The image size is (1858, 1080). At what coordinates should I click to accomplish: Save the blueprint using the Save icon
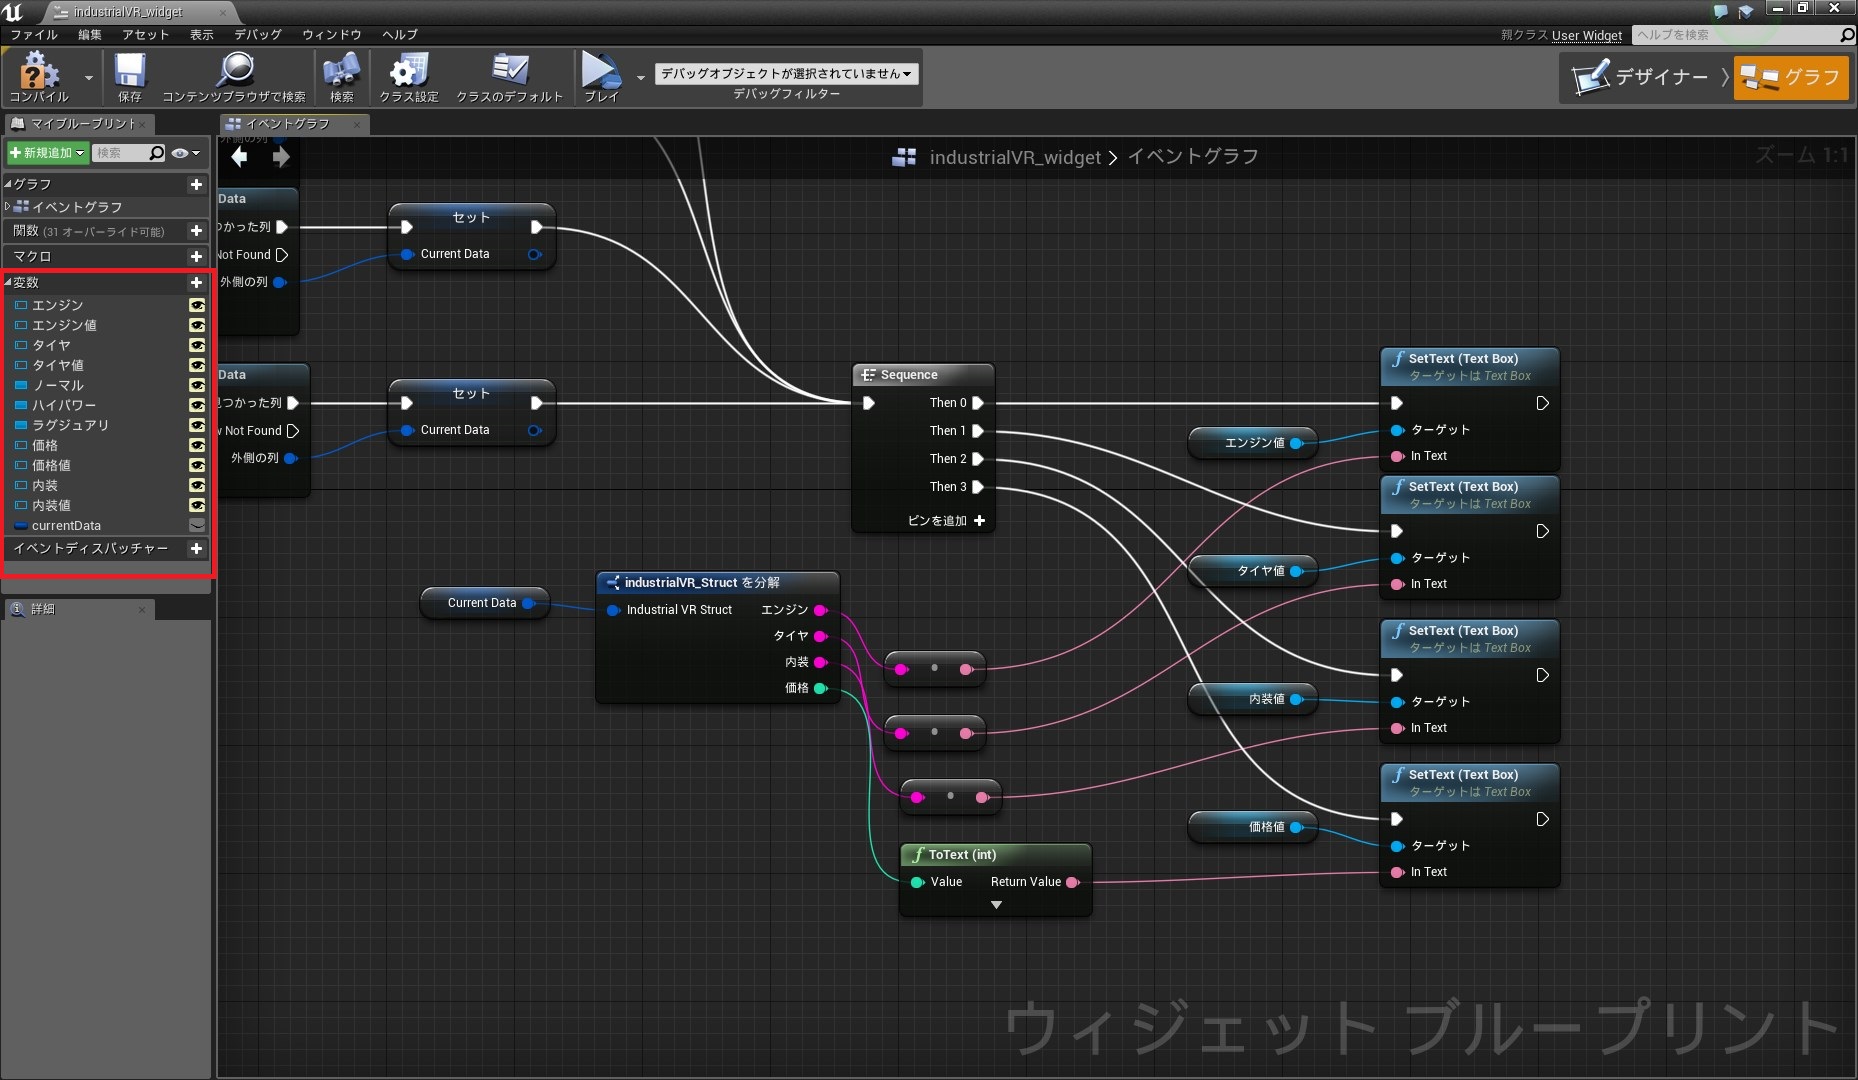[130, 77]
